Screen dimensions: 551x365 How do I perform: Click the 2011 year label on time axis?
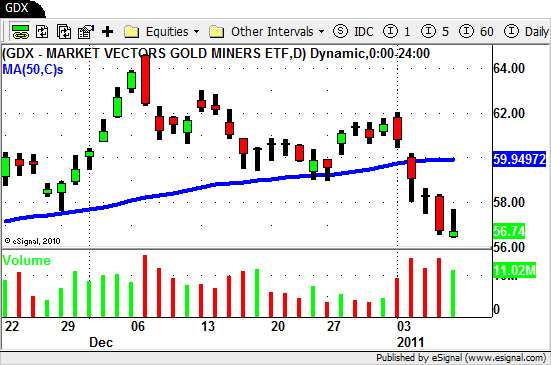click(410, 342)
